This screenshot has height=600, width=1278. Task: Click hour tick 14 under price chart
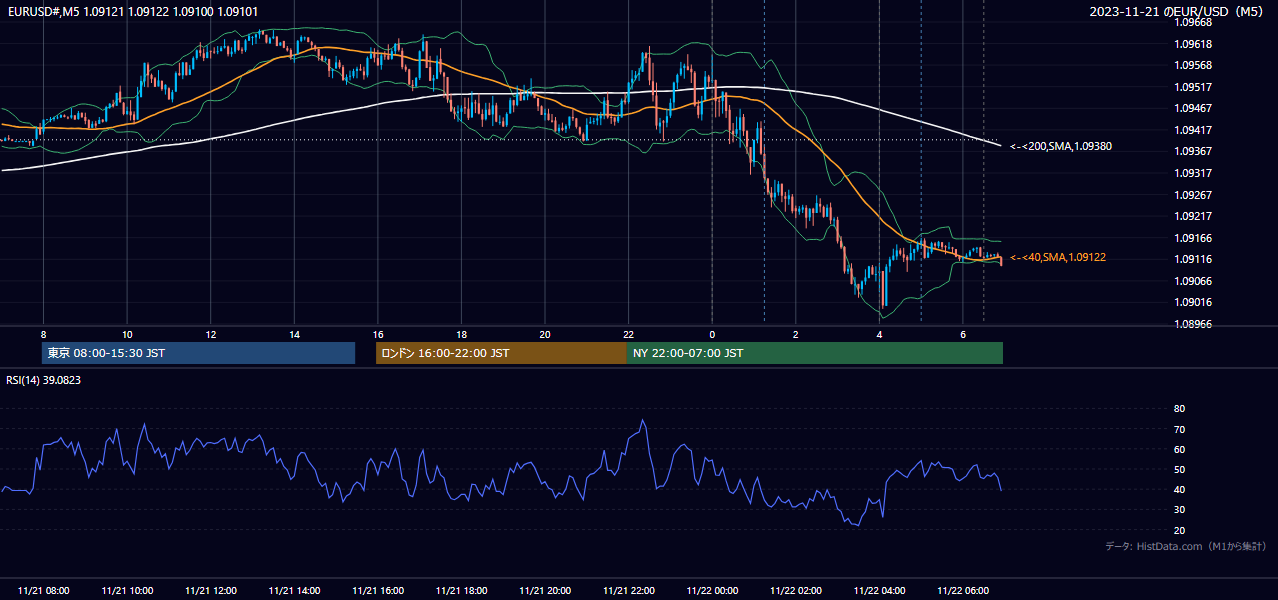click(x=294, y=334)
